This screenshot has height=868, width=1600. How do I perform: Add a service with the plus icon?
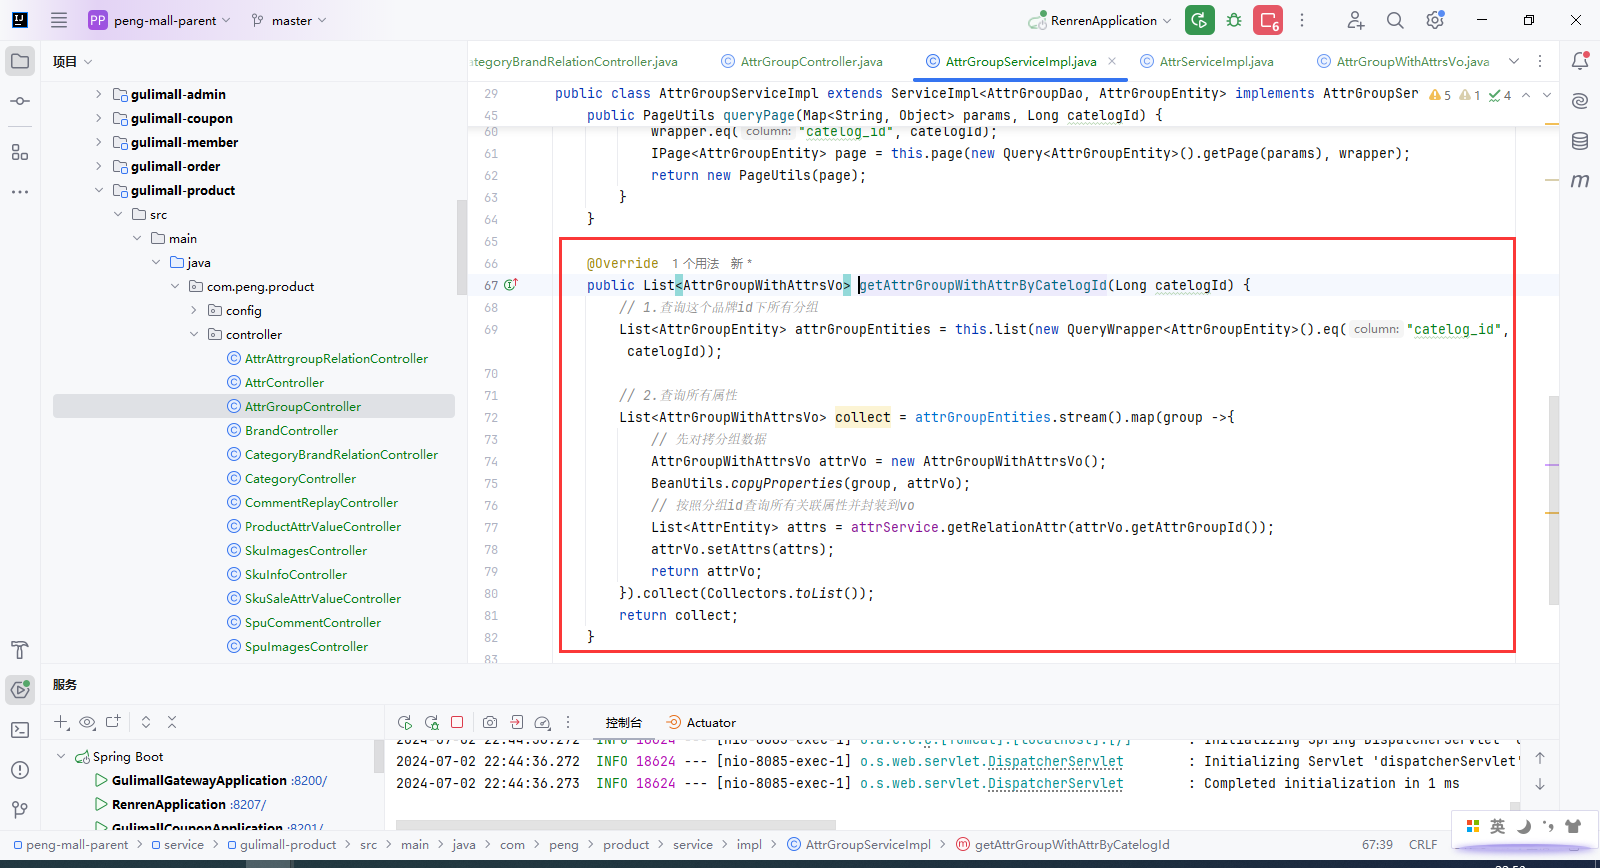click(x=62, y=722)
